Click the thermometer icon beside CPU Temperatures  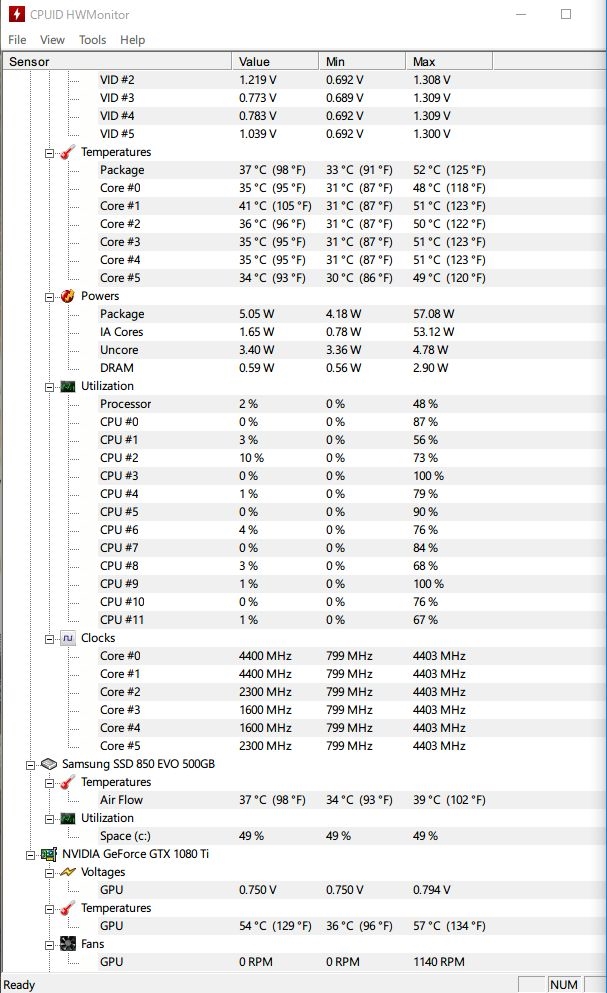click(x=68, y=152)
